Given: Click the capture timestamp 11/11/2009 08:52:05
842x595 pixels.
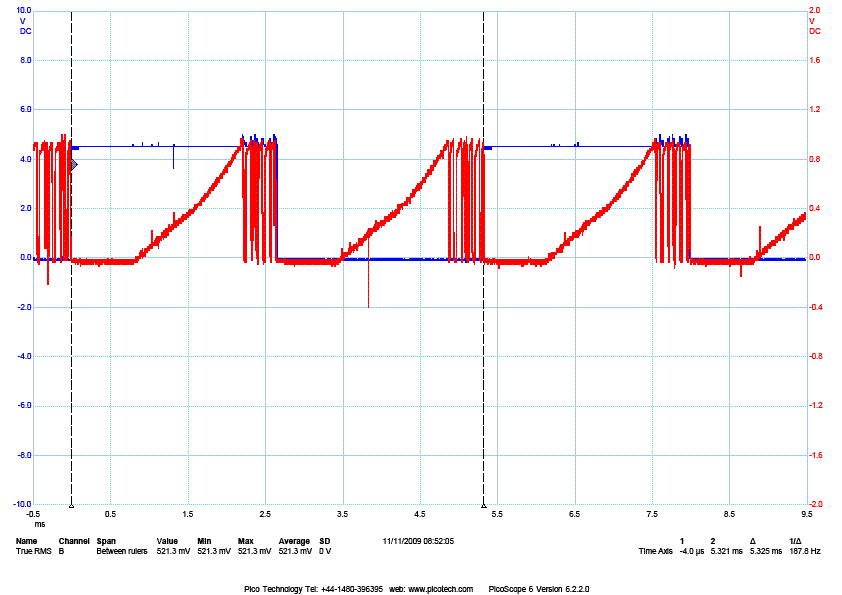Looking at the screenshot, I should coord(418,541).
